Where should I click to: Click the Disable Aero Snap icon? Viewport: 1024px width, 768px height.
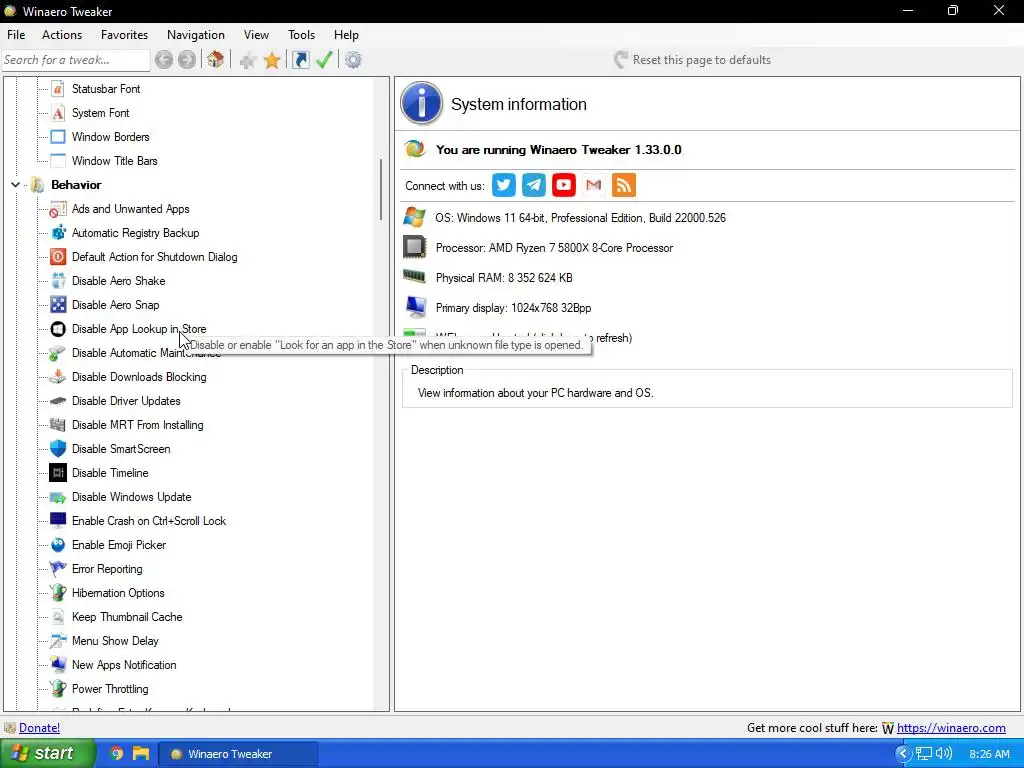[x=58, y=305]
